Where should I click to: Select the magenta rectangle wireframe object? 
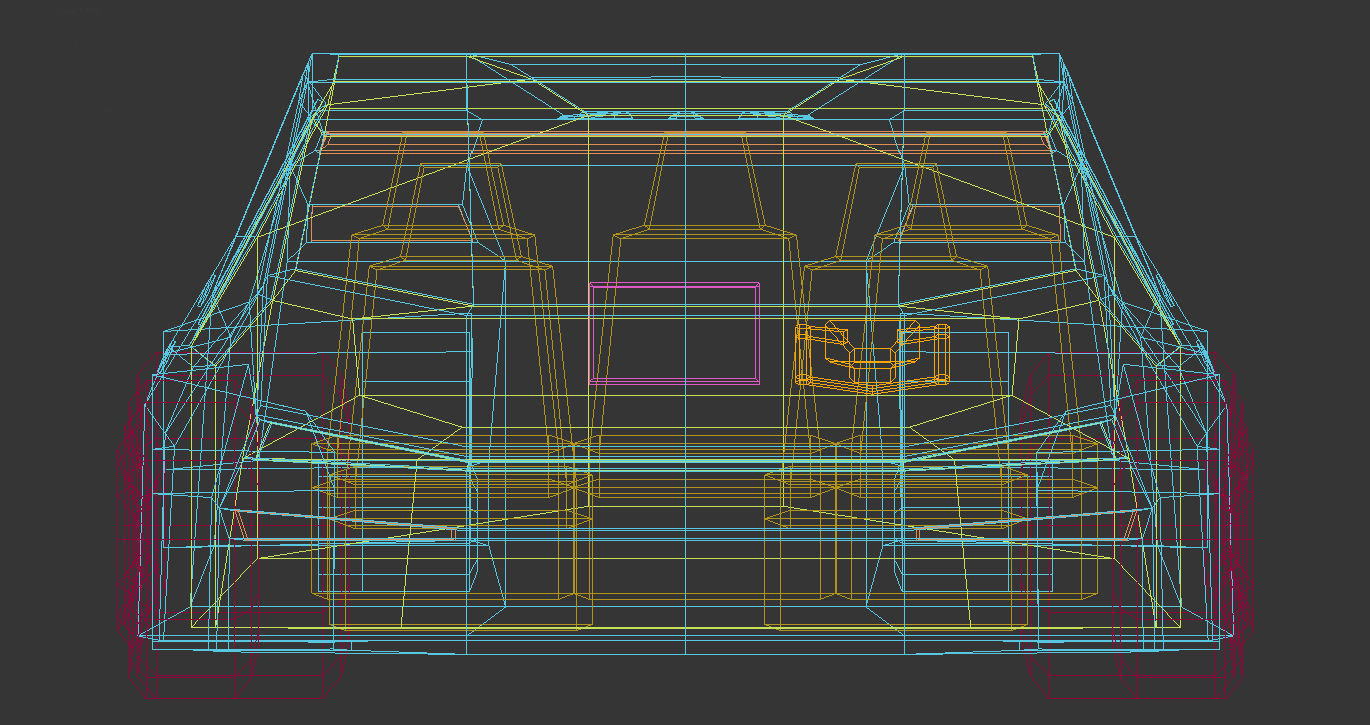[674, 333]
